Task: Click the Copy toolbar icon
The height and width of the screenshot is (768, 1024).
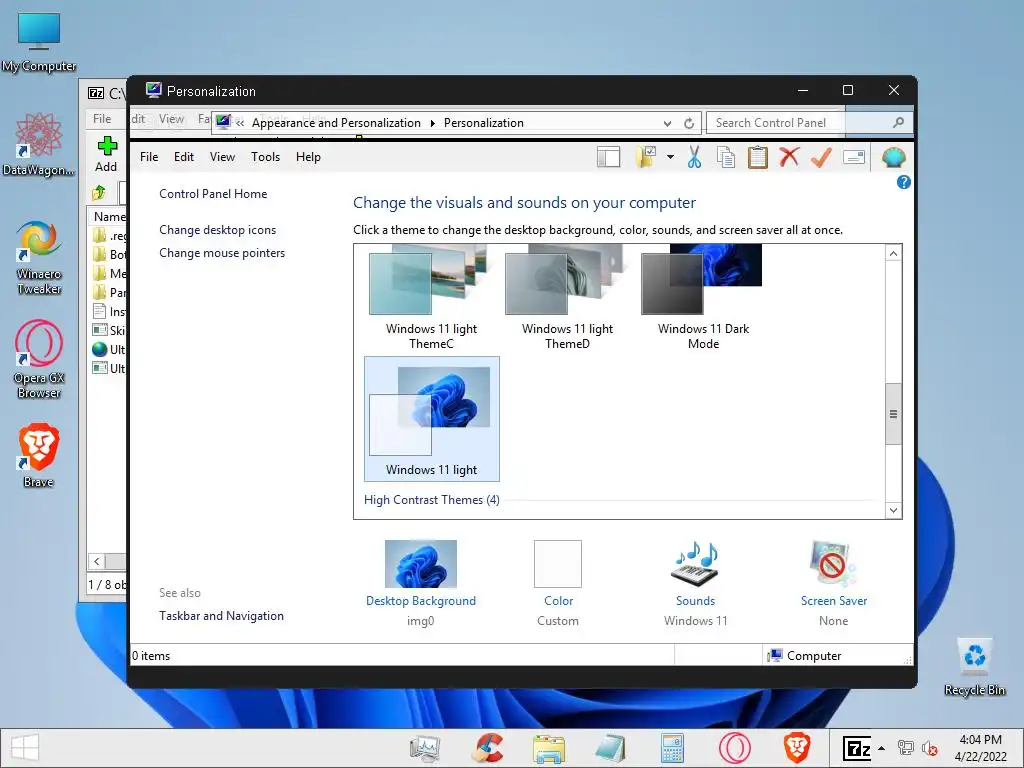Action: point(726,157)
